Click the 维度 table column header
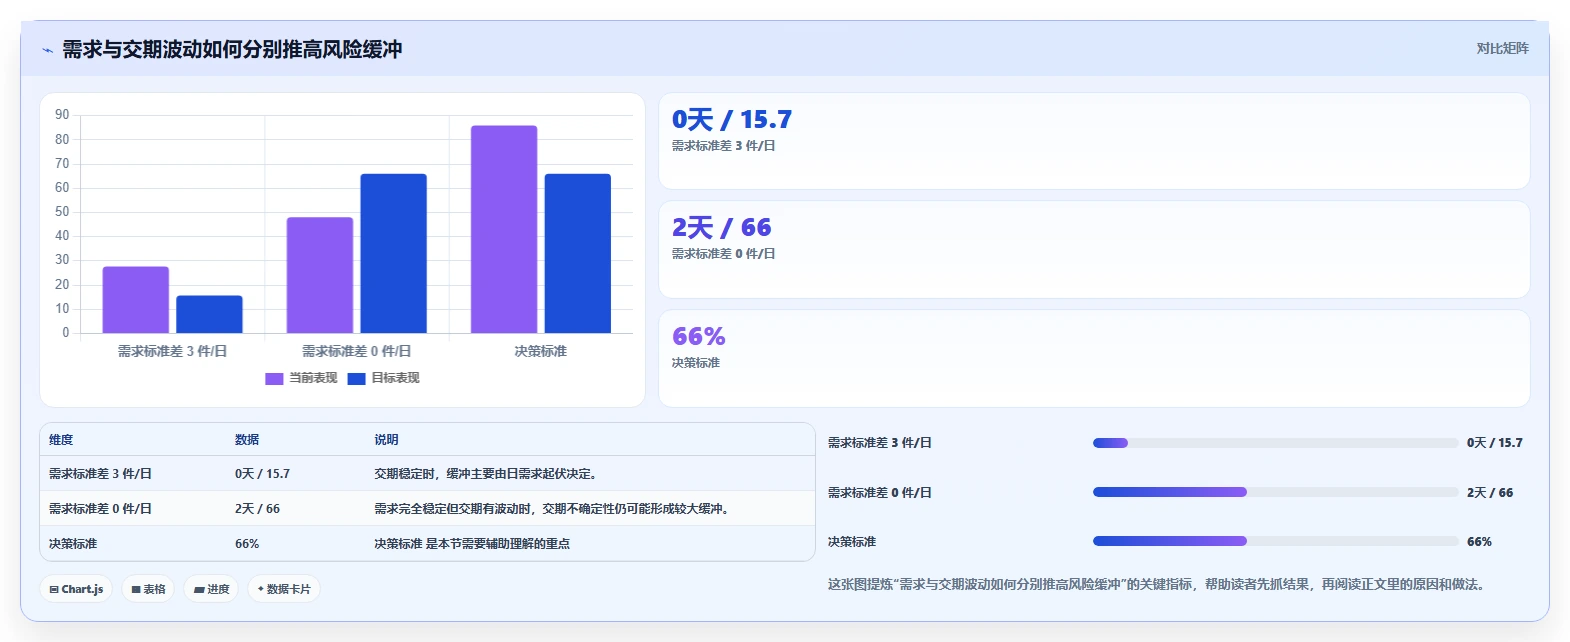The height and width of the screenshot is (642, 1570). (x=61, y=440)
